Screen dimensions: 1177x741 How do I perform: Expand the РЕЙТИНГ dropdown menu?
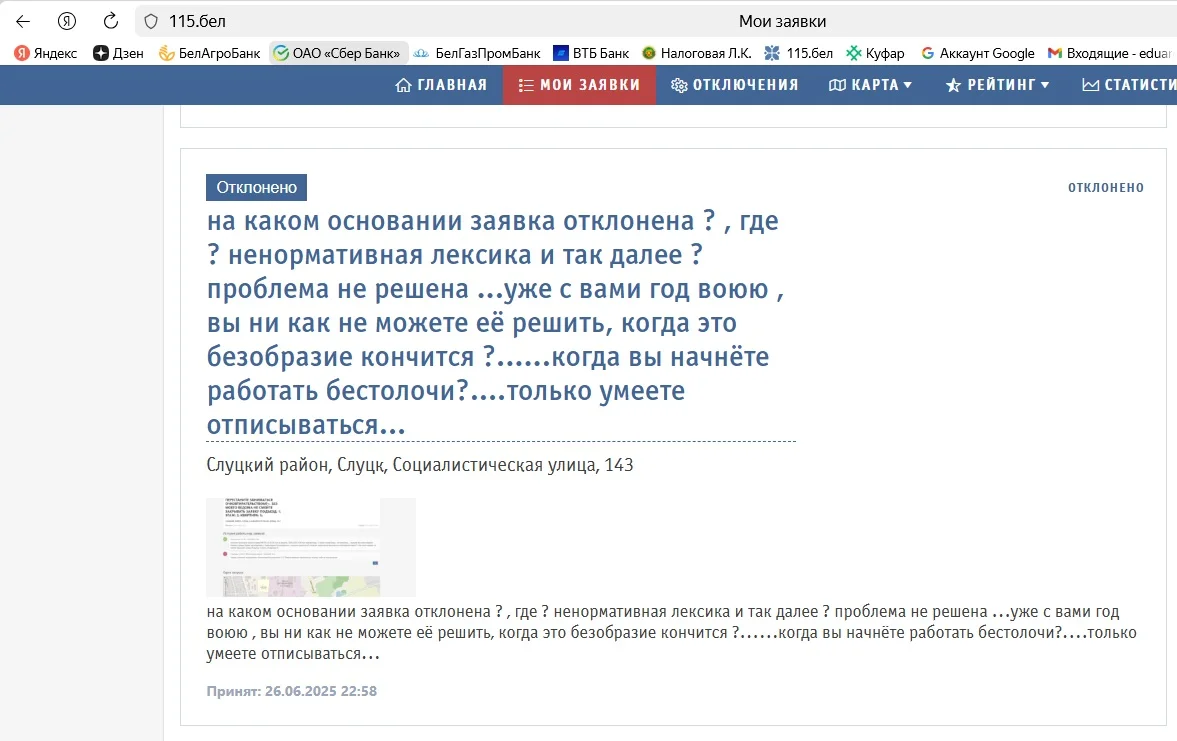pyautogui.click(x=997, y=85)
